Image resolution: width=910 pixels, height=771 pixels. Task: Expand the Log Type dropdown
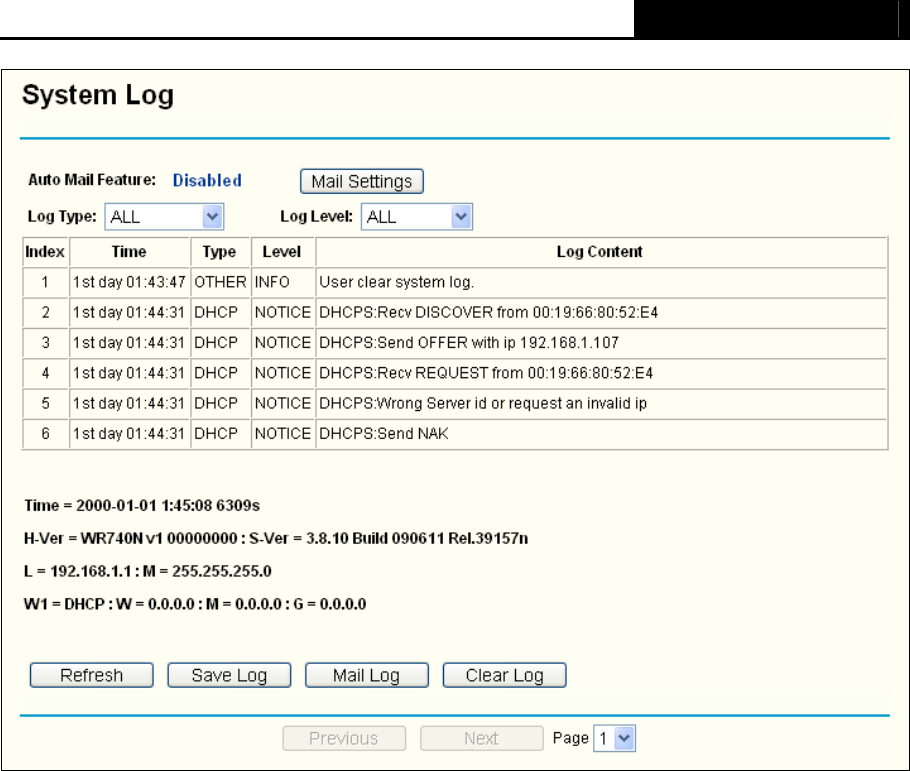[x=164, y=216]
